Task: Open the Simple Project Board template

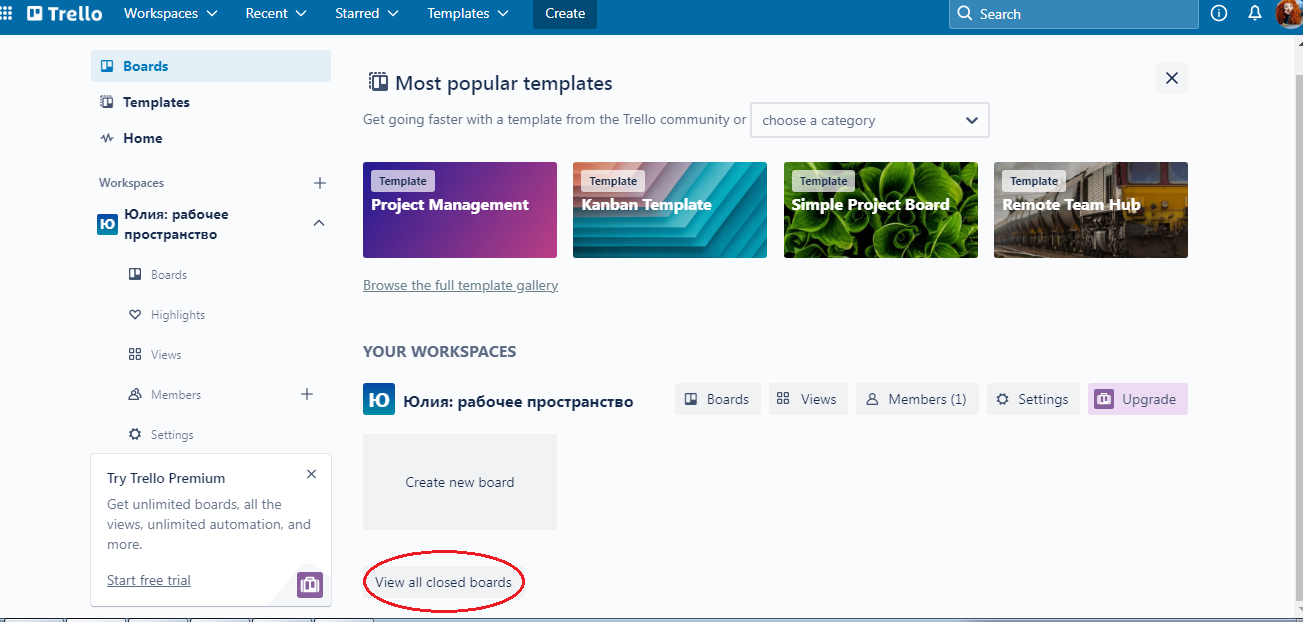Action: pos(881,210)
